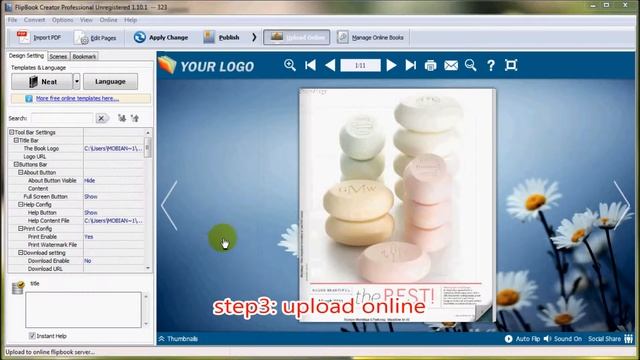640x360 pixels.
Task: Click the Upload Online button
Action: 297,37
